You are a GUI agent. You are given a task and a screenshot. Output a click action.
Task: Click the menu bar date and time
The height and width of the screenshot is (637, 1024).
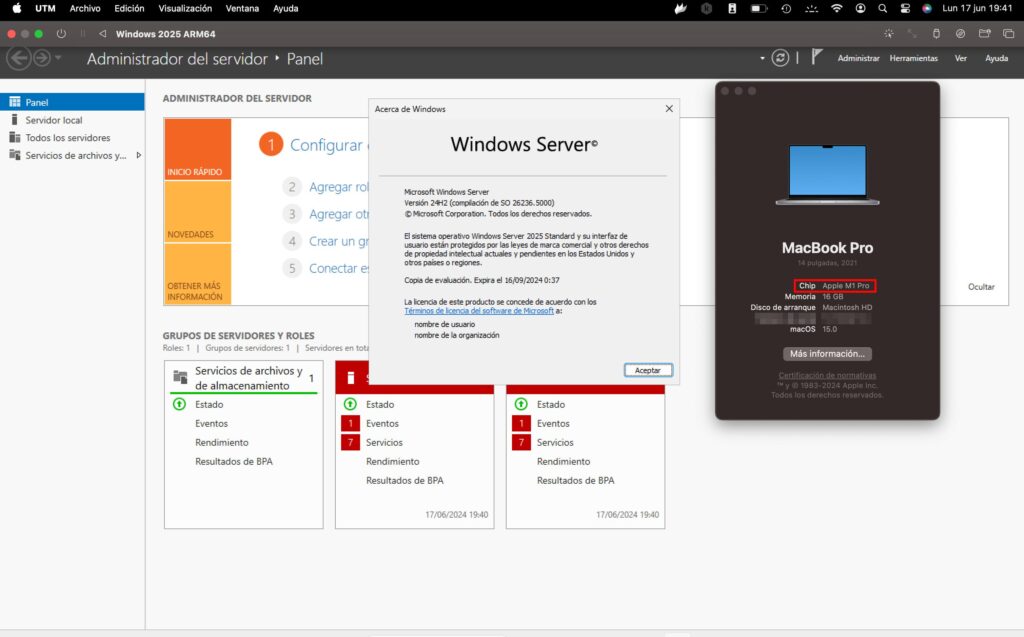977,8
